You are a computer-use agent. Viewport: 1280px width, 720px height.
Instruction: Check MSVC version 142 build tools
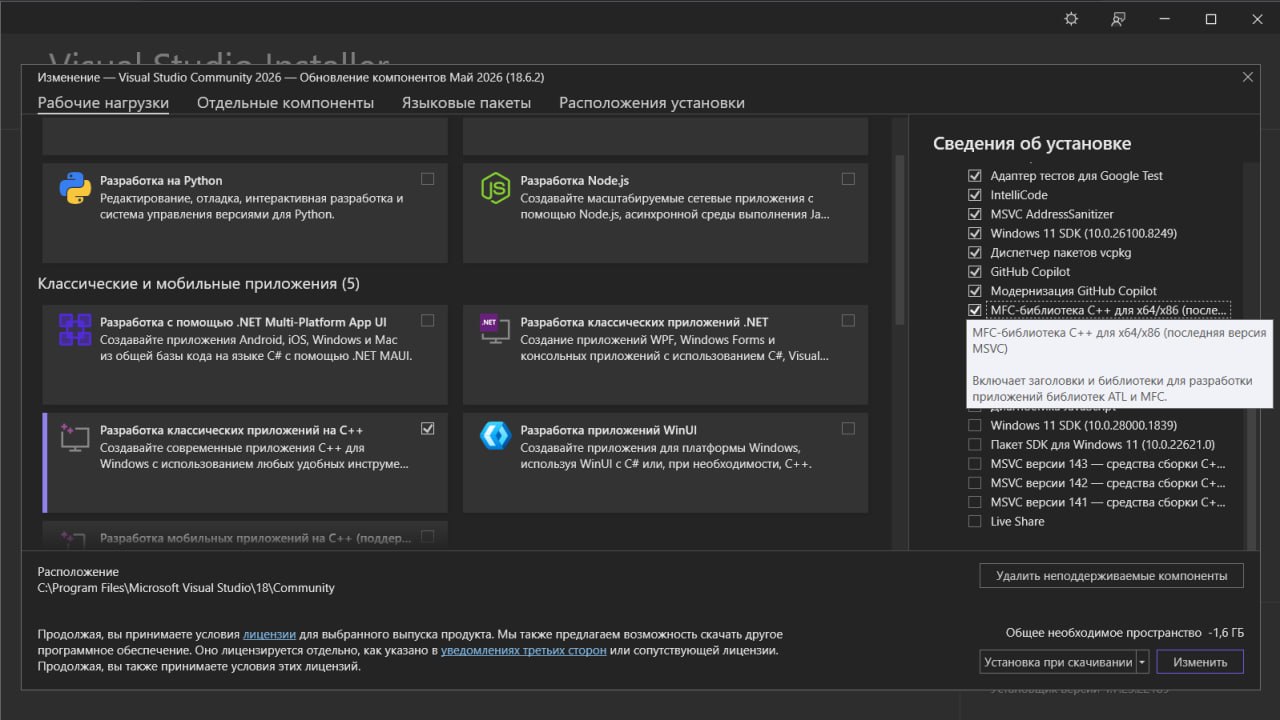(975, 483)
